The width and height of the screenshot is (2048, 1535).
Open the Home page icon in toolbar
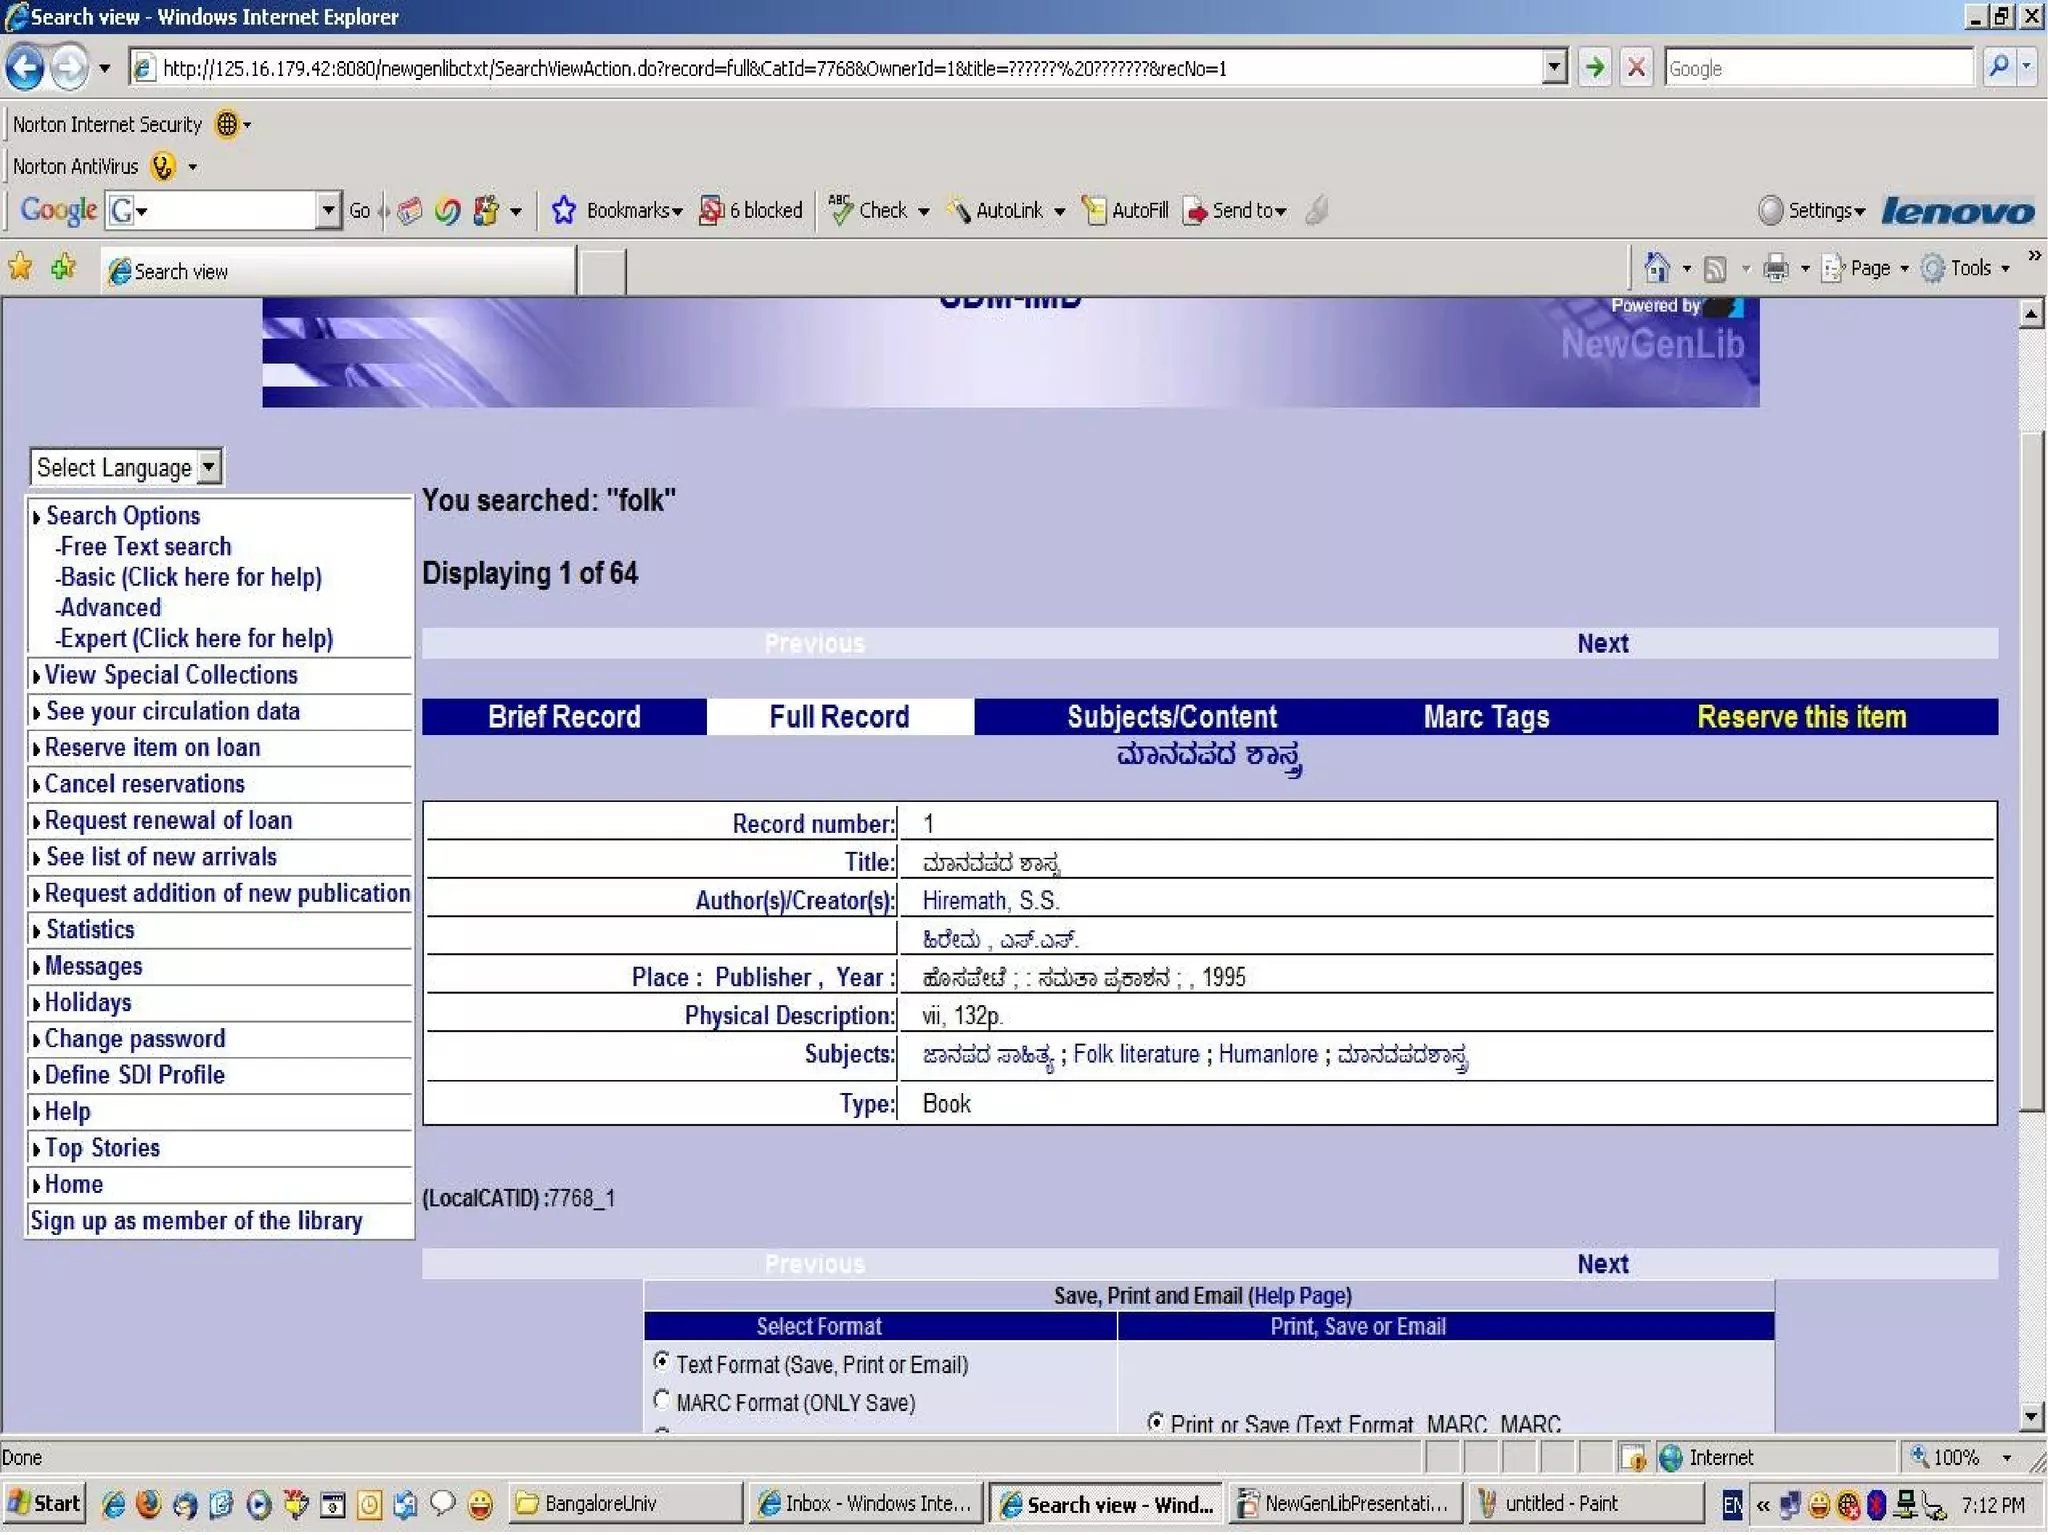pos(1657,268)
